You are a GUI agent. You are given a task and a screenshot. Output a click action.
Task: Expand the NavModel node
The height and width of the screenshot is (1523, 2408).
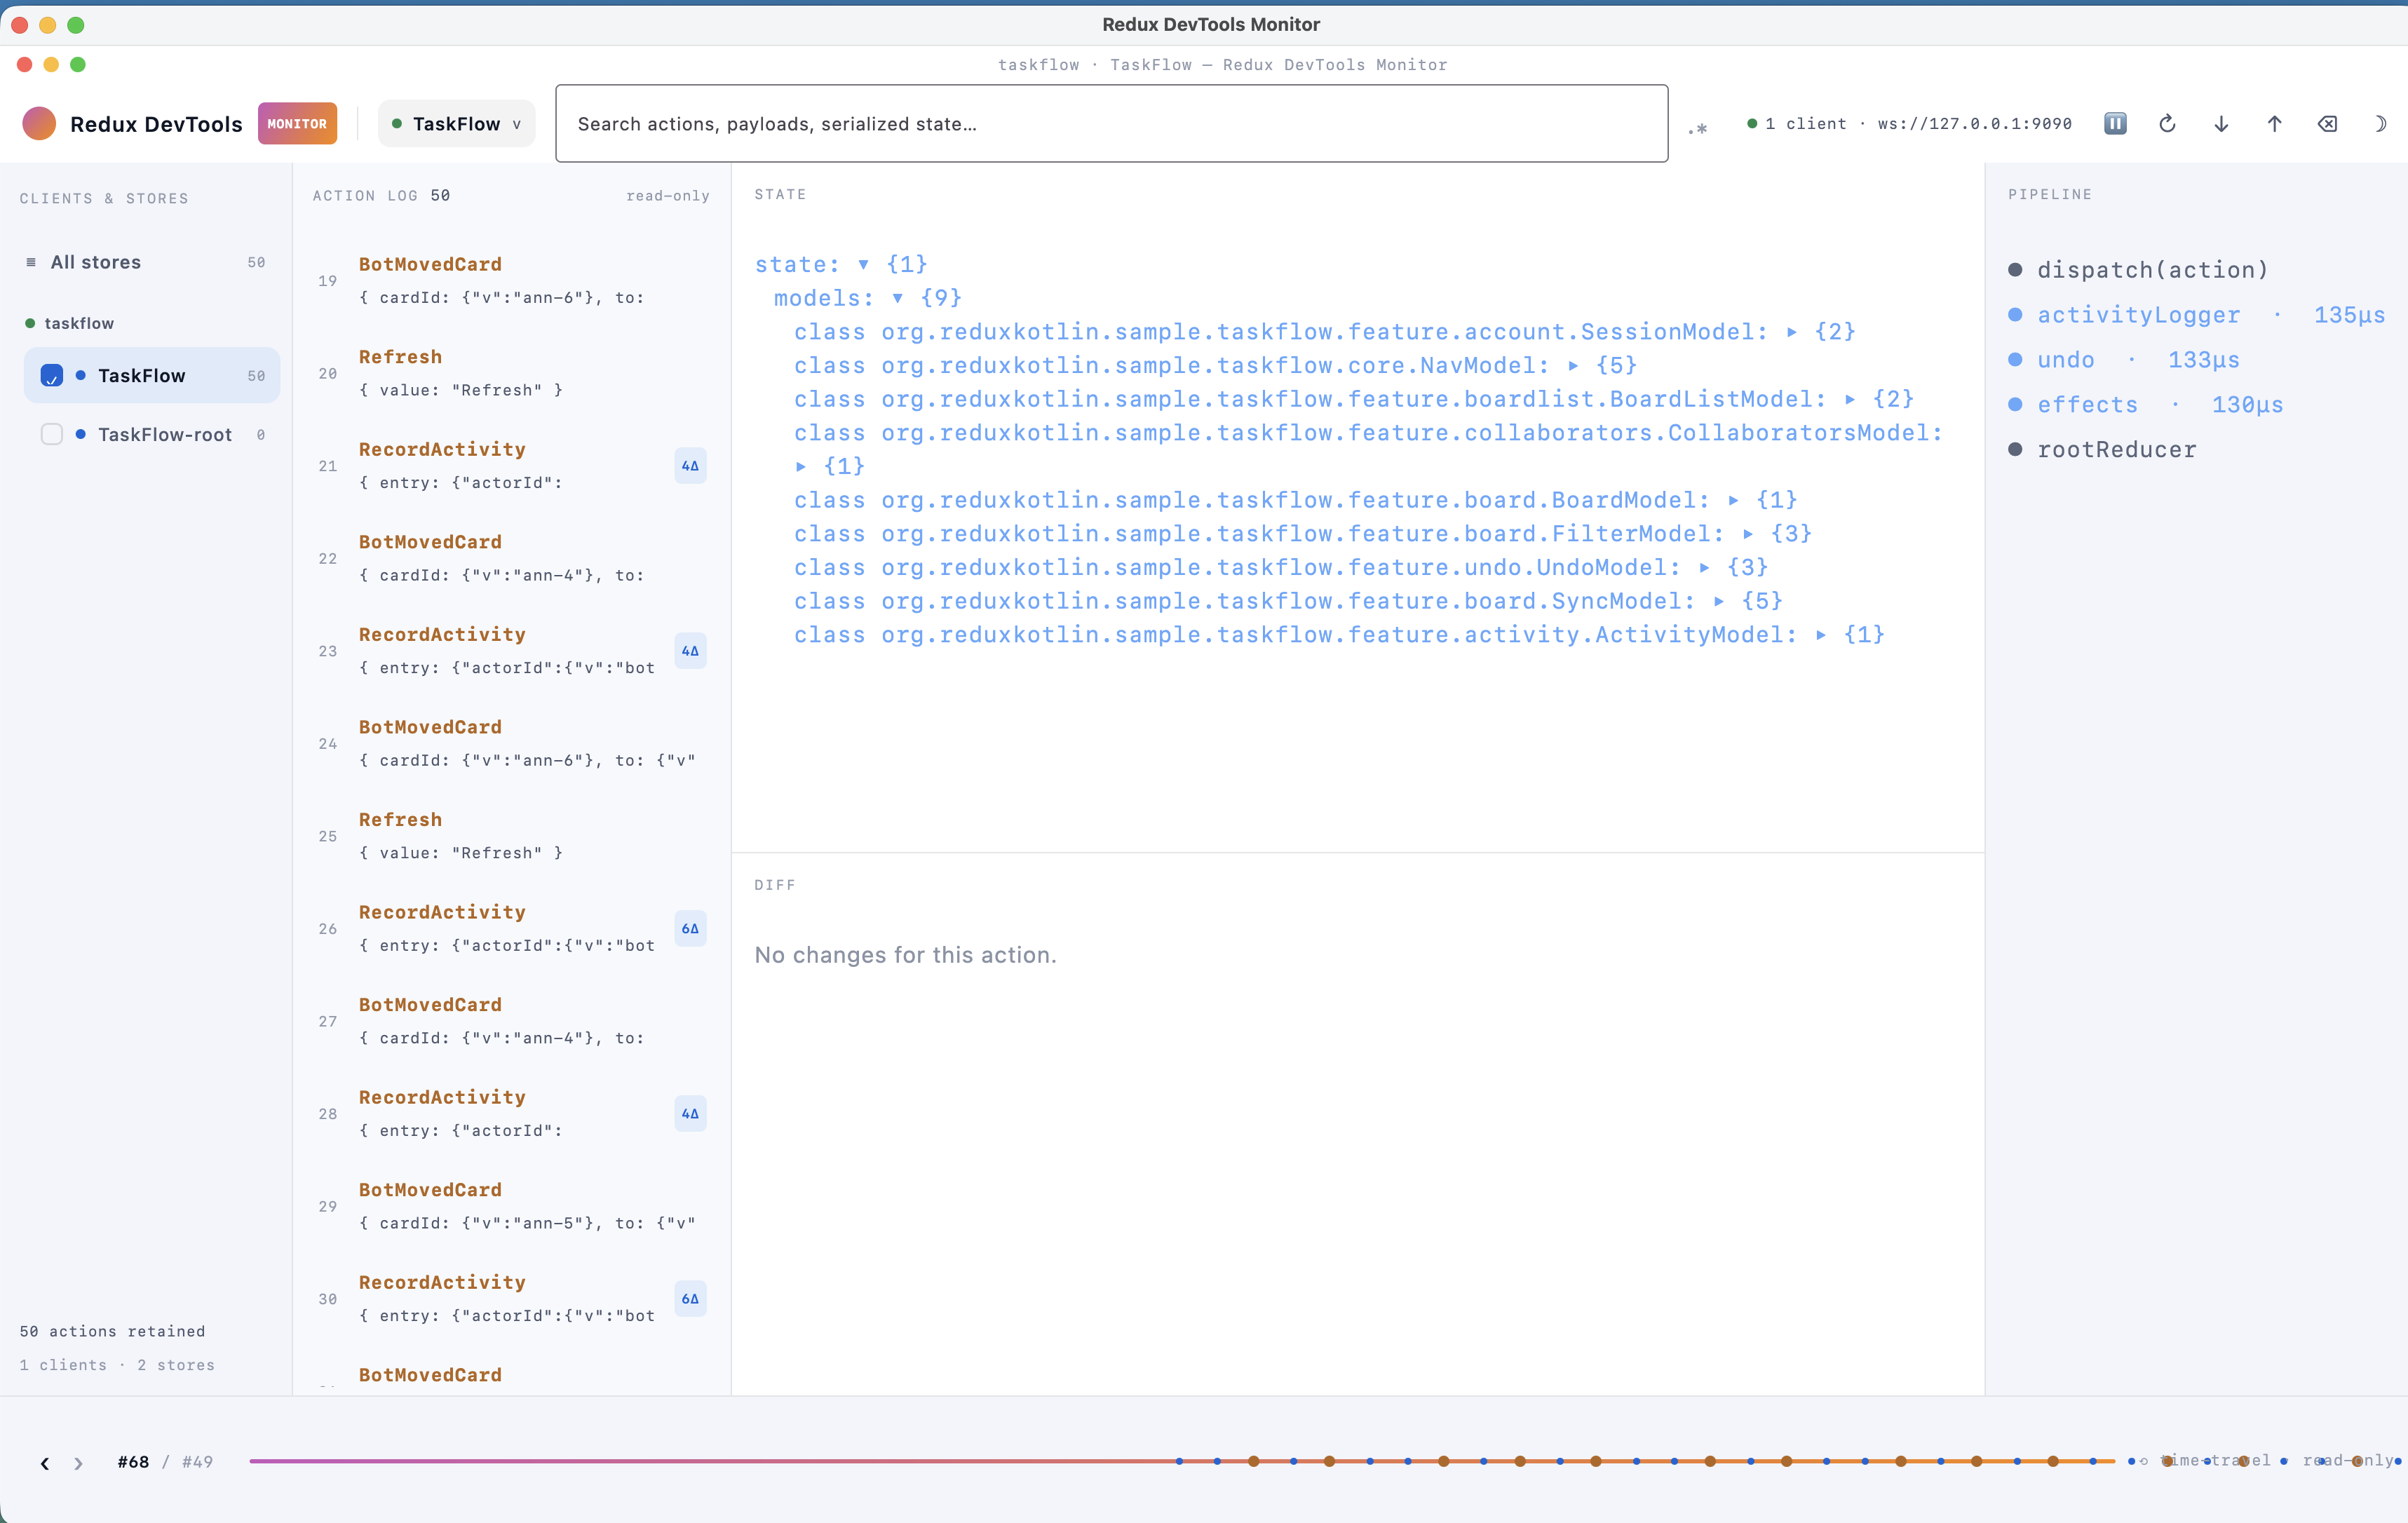click(1573, 366)
